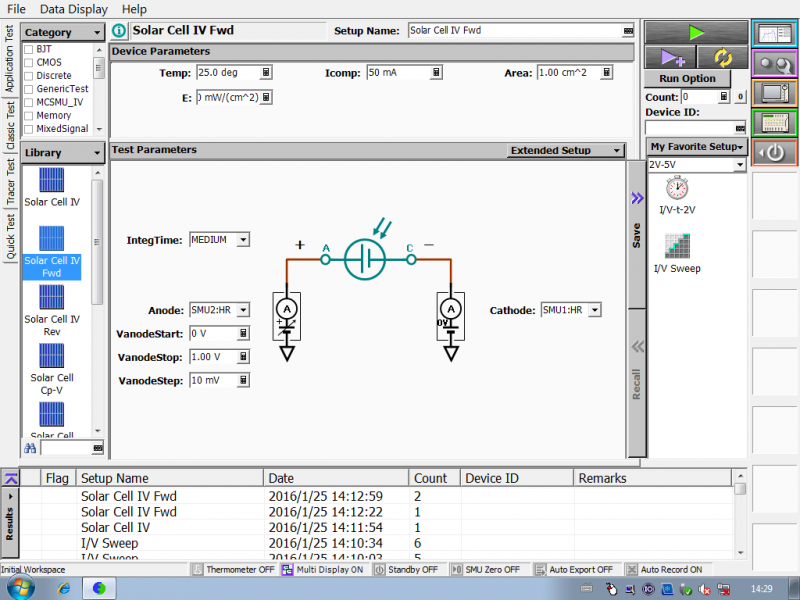Open keypad icon next to Count field
Viewport: 800px width, 600px height.
tap(723, 96)
